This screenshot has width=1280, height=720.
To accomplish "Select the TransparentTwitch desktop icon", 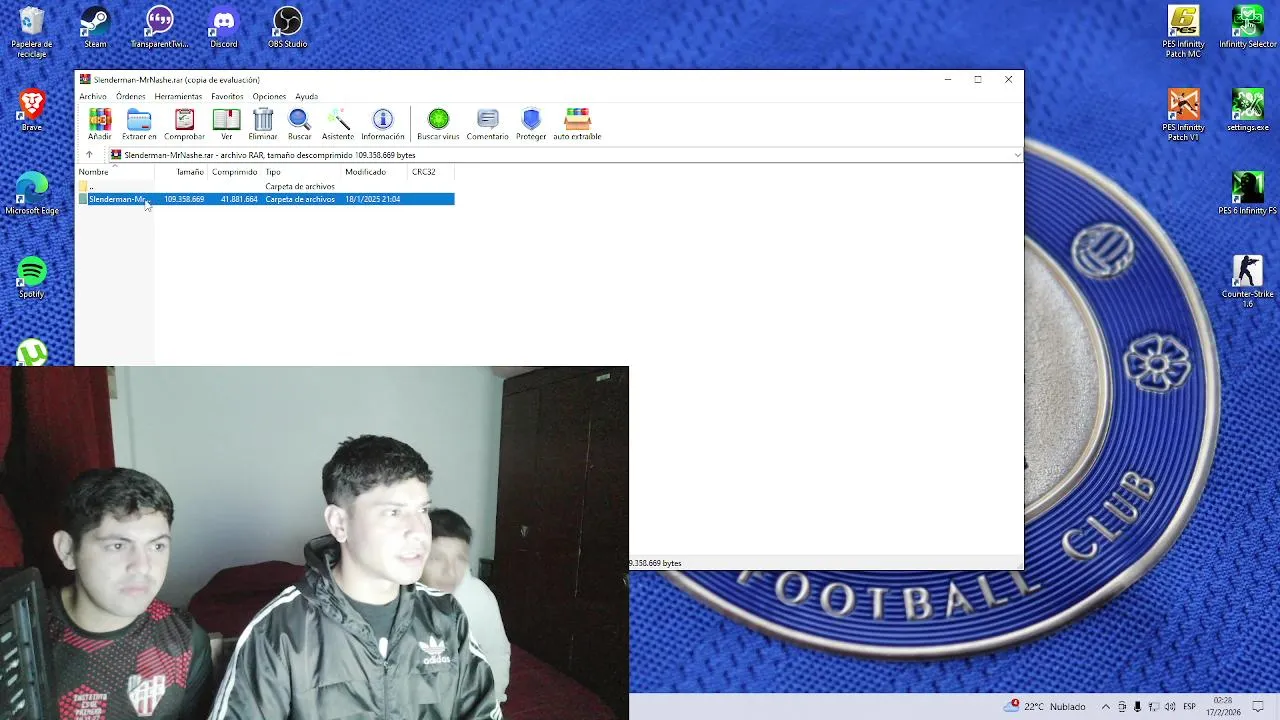I will 159,28.
